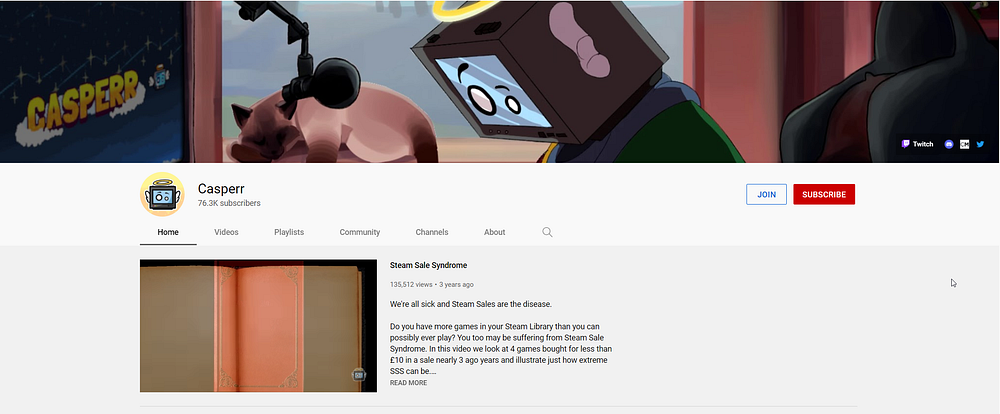Click the 135,512 views text
The image size is (1000, 414).
pos(411,285)
